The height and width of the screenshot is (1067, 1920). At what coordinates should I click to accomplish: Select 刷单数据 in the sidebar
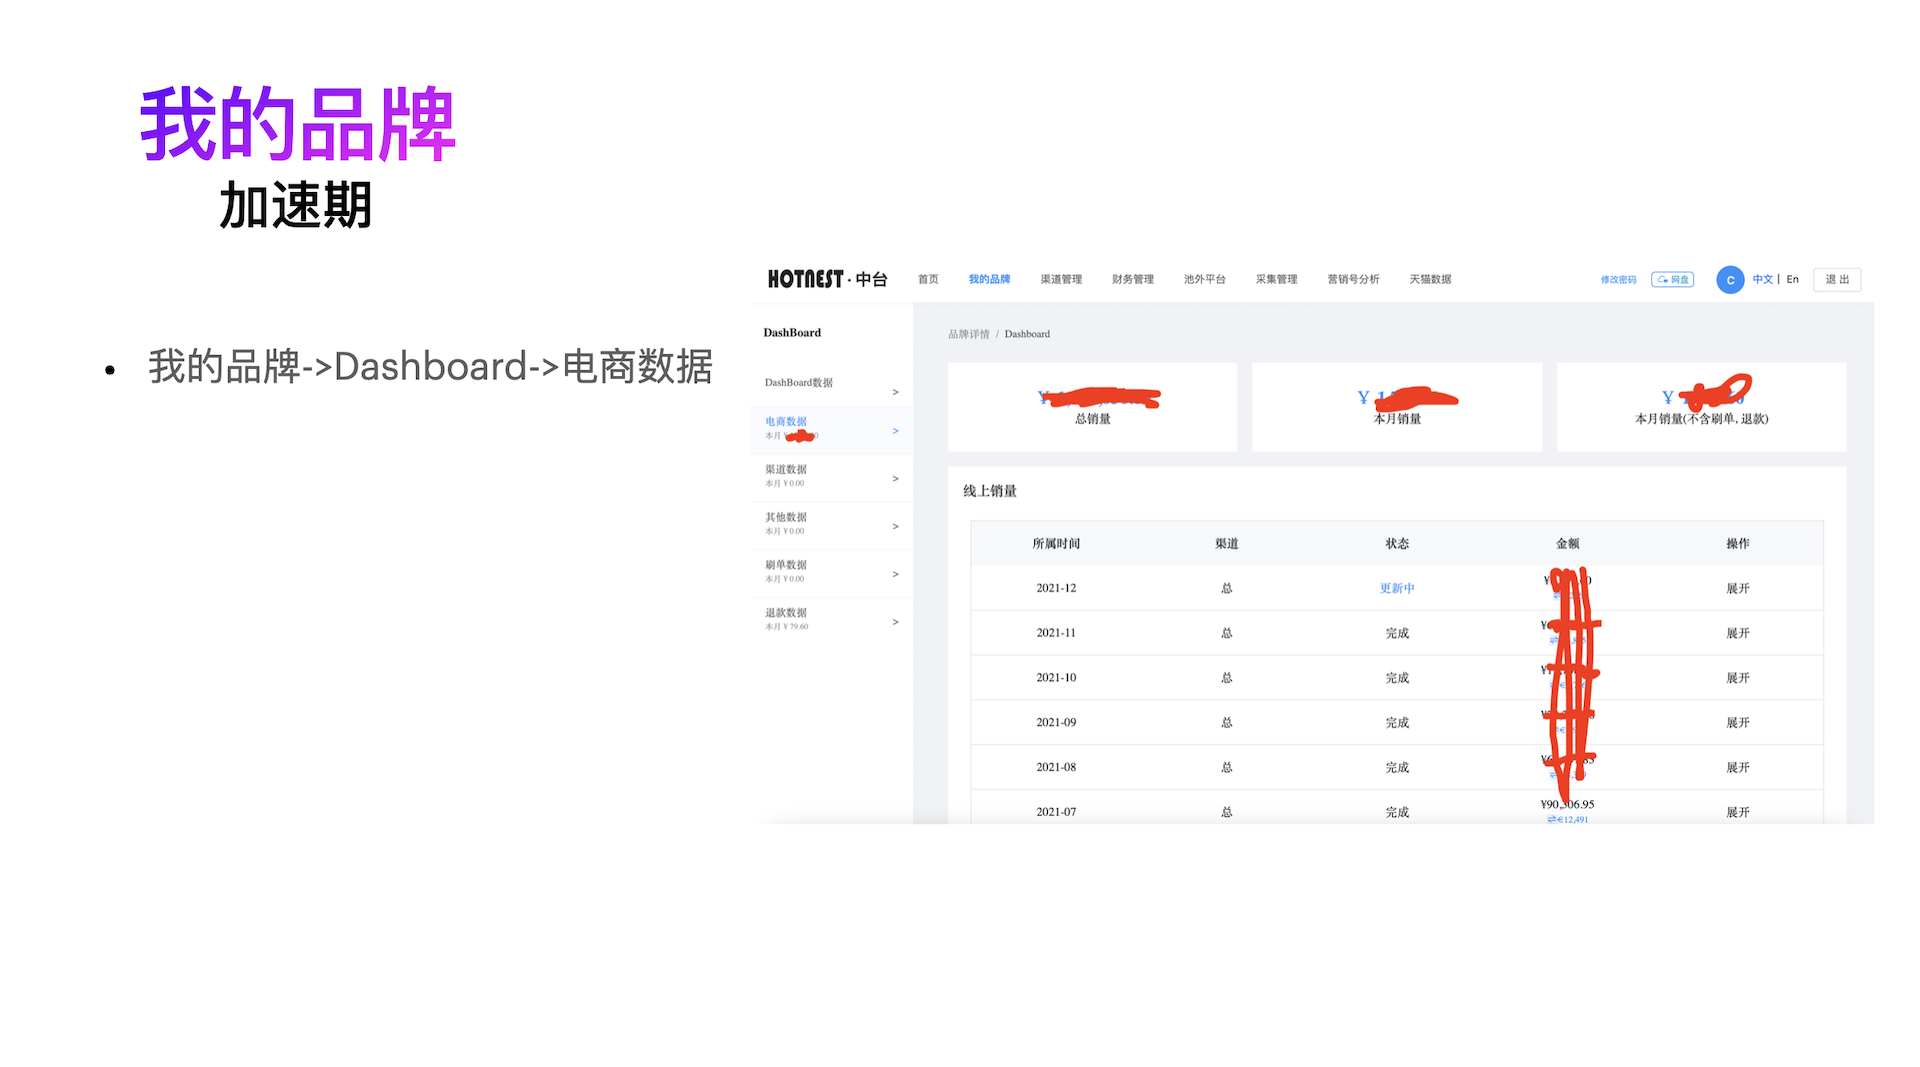point(786,565)
